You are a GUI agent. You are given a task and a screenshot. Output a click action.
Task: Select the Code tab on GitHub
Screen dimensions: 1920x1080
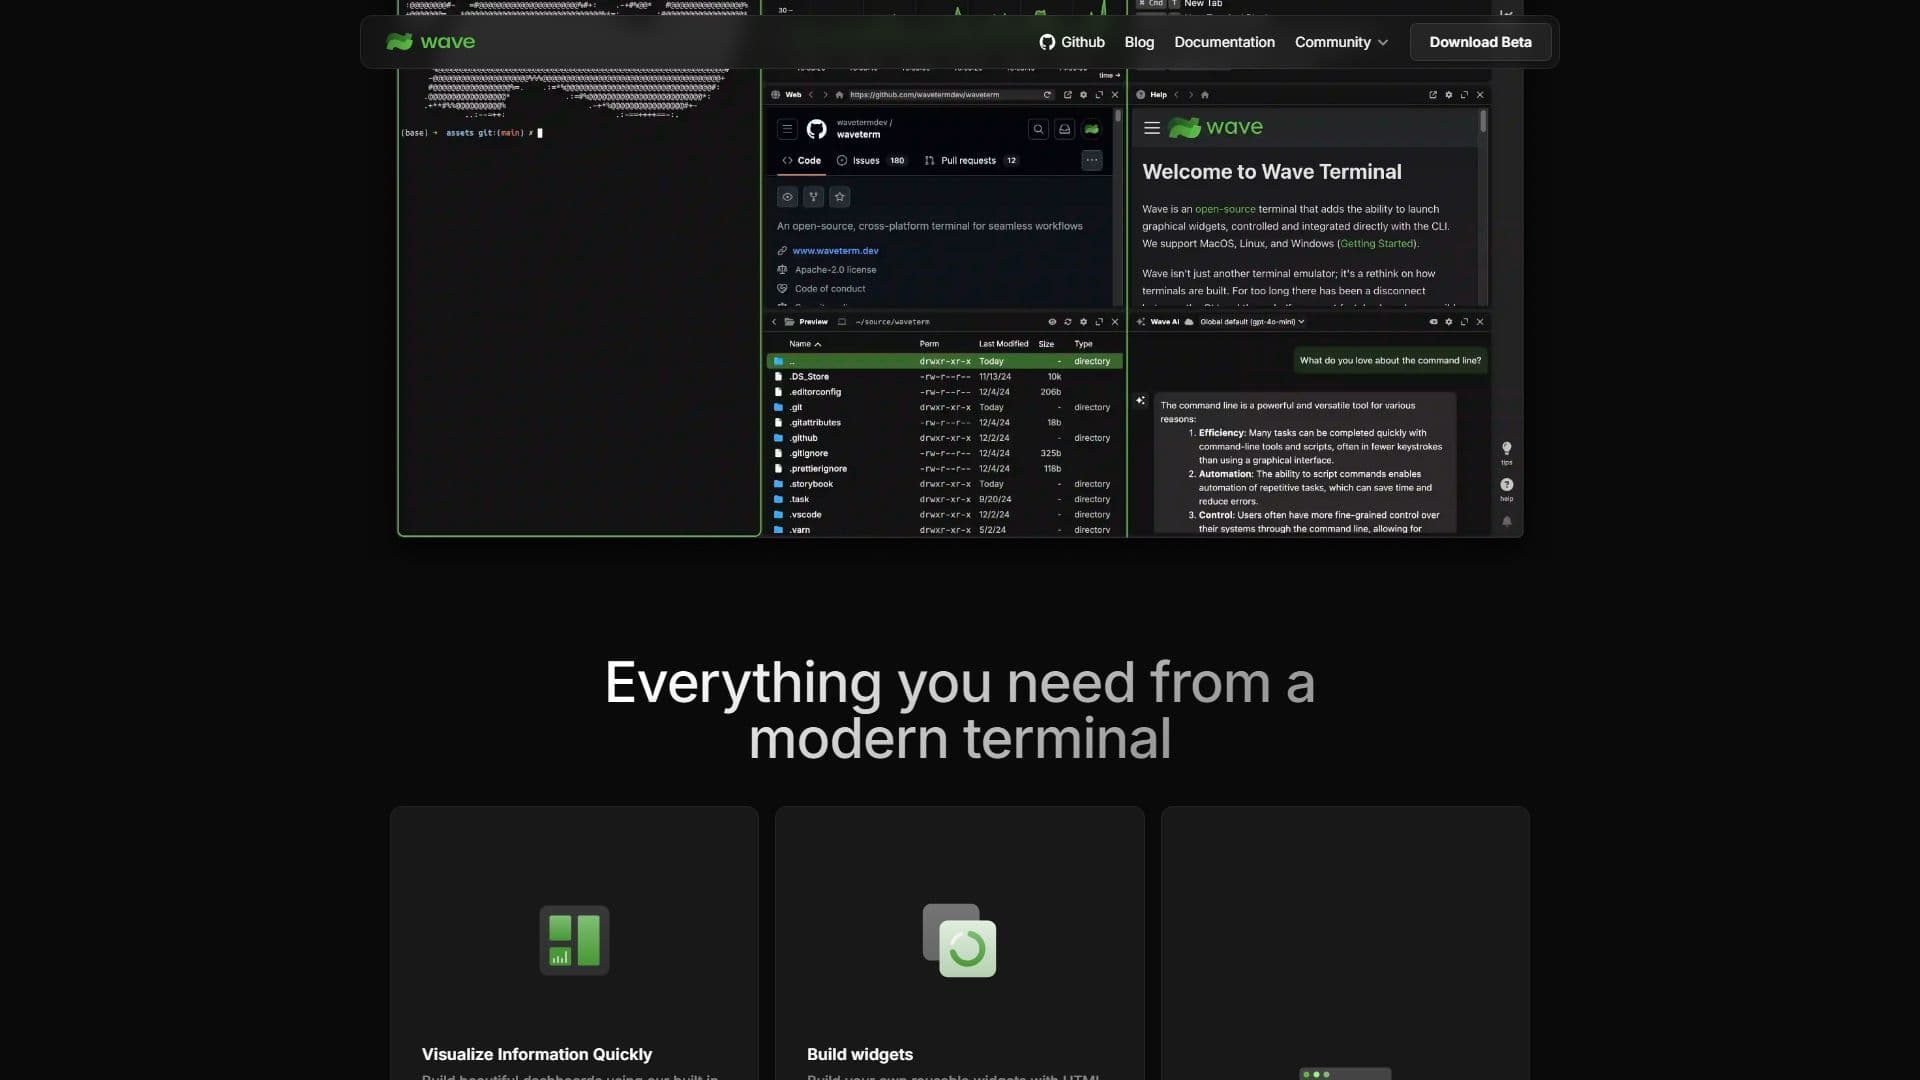click(x=801, y=160)
